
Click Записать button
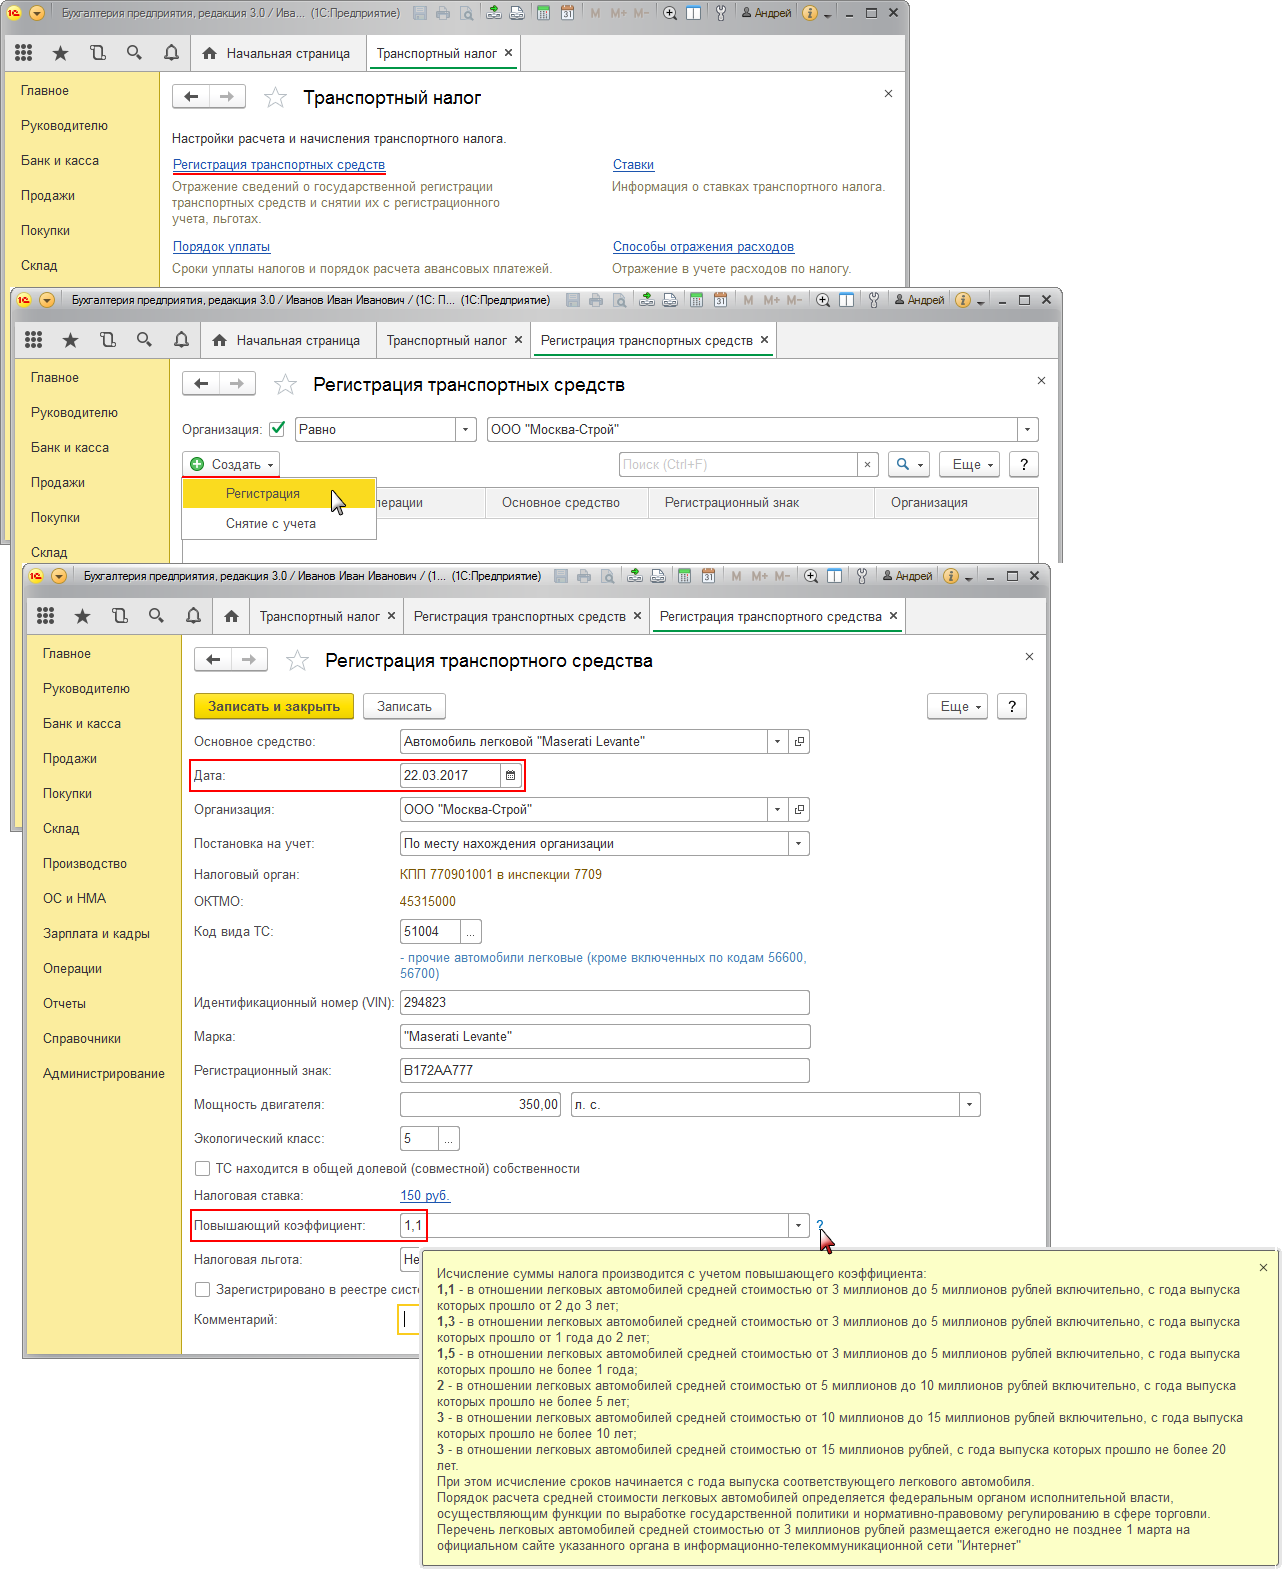tap(404, 706)
